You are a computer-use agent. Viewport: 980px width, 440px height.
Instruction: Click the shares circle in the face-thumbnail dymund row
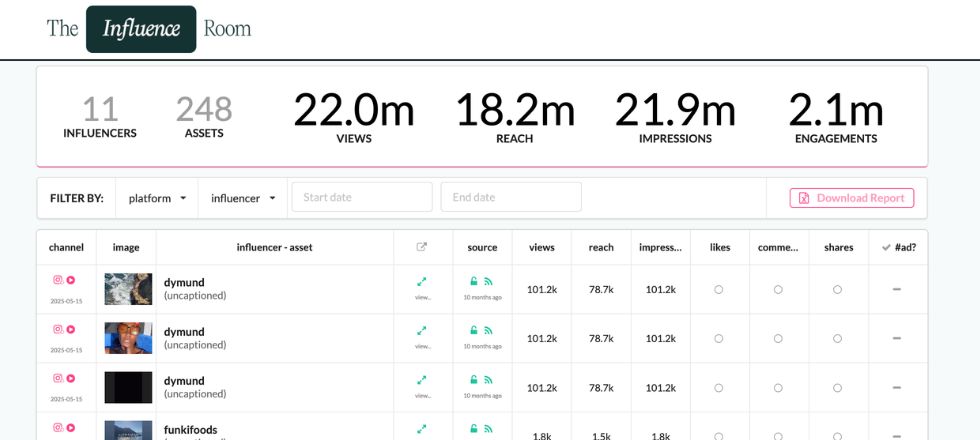coord(838,338)
